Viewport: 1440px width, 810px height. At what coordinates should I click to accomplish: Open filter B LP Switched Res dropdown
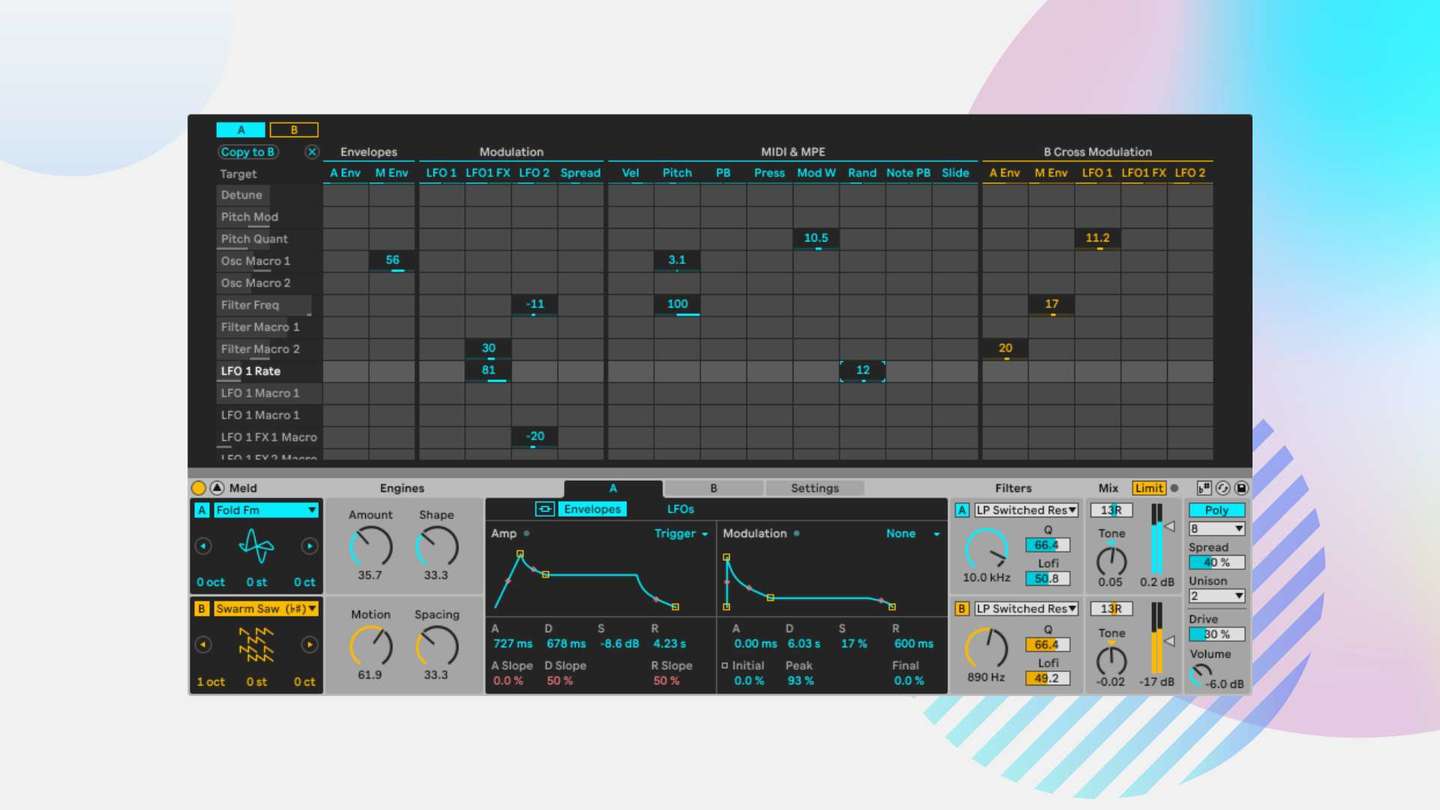click(1026, 609)
